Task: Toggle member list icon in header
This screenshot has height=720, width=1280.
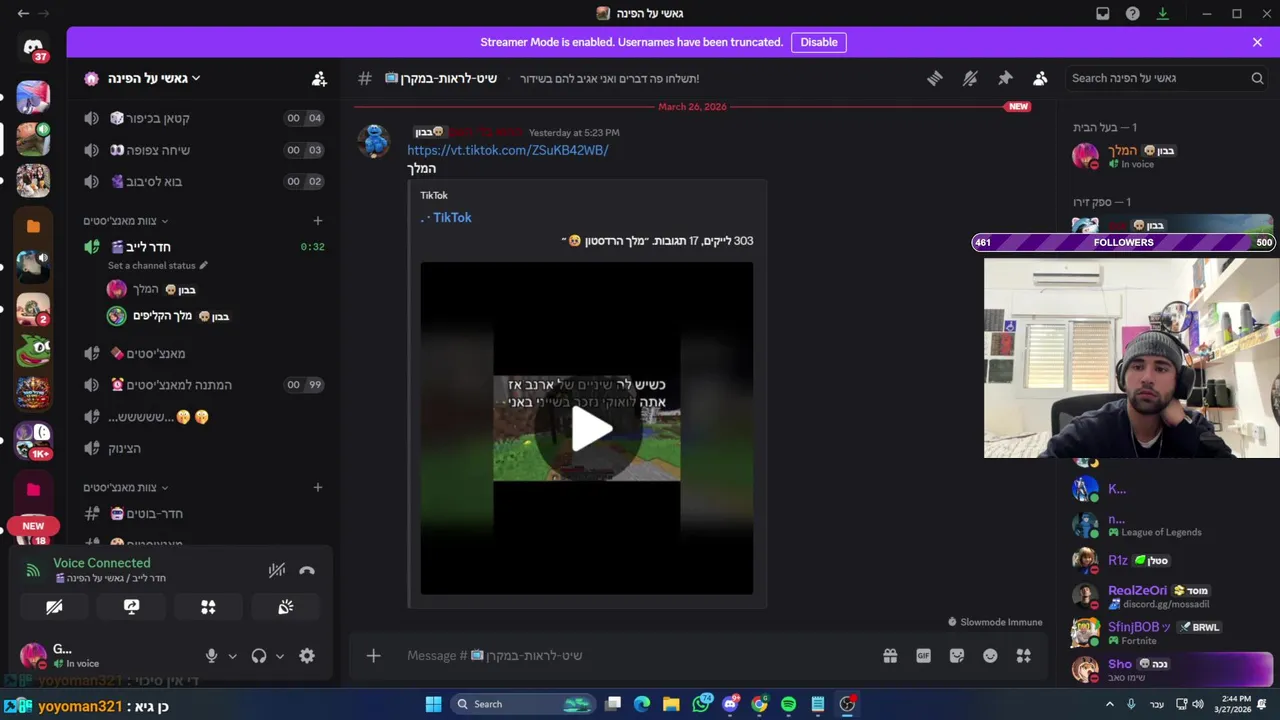Action: tap(1040, 78)
